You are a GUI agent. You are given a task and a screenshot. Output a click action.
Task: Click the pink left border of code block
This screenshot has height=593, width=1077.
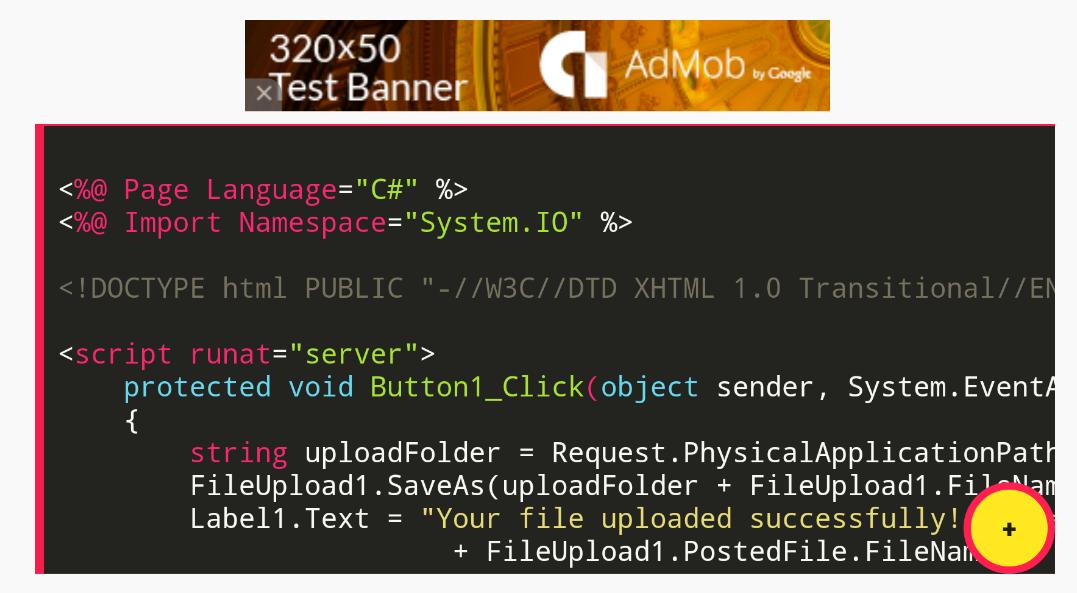tap(40, 349)
